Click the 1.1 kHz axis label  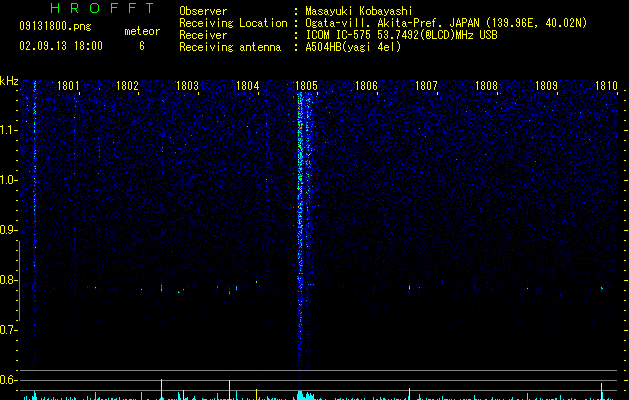[8, 130]
